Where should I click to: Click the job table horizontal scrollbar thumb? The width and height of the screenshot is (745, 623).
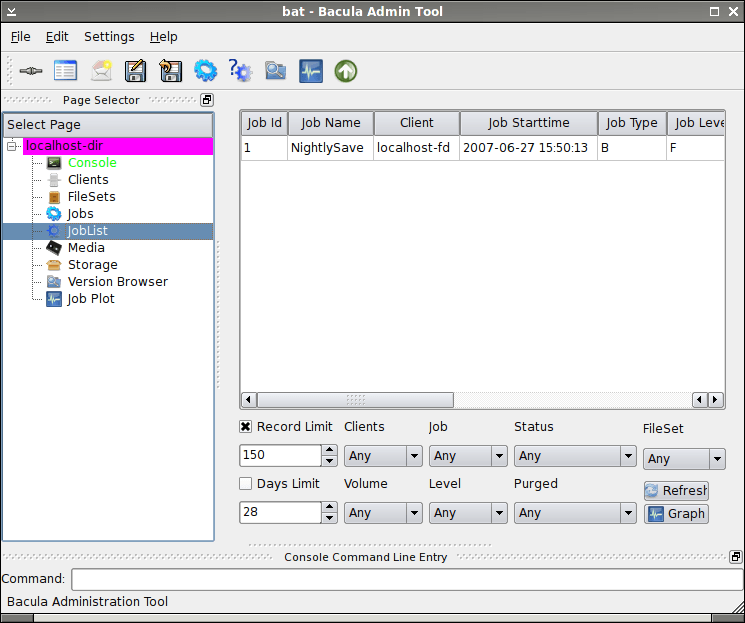pyautogui.click(x=355, y=400)
